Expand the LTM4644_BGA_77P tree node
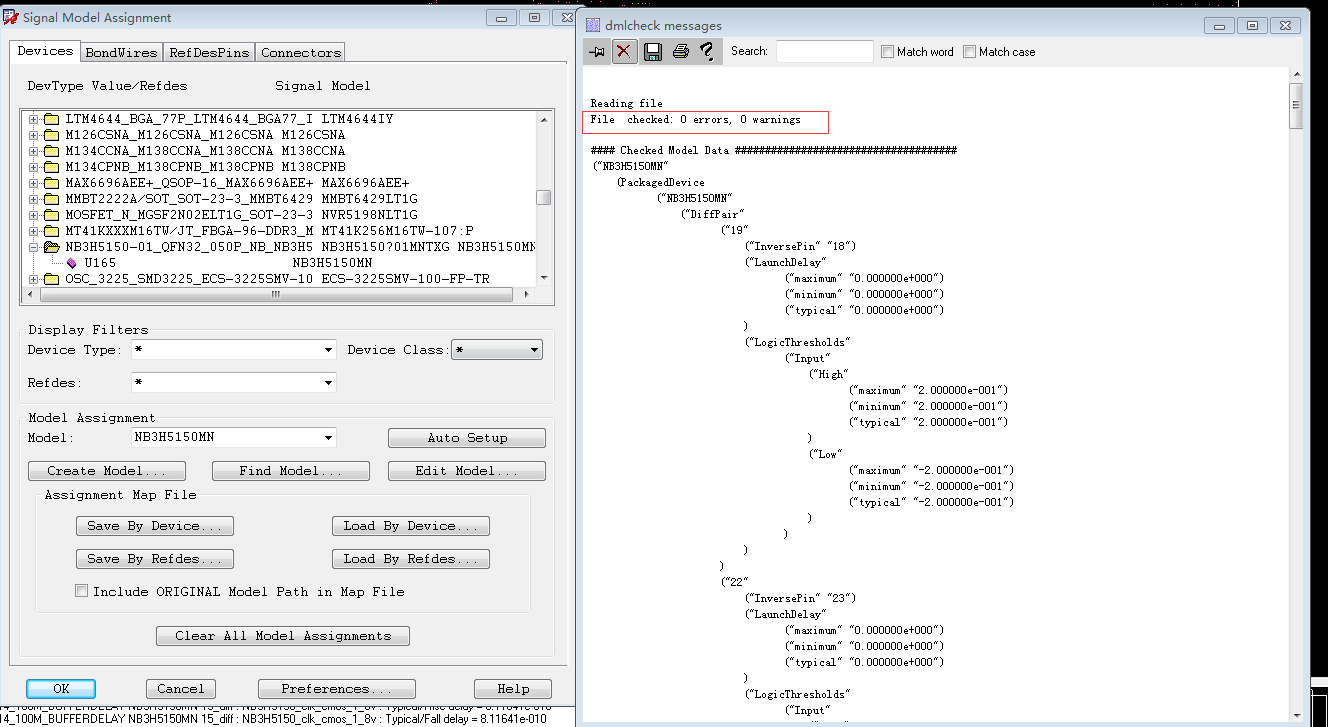 tap(33, 119)
